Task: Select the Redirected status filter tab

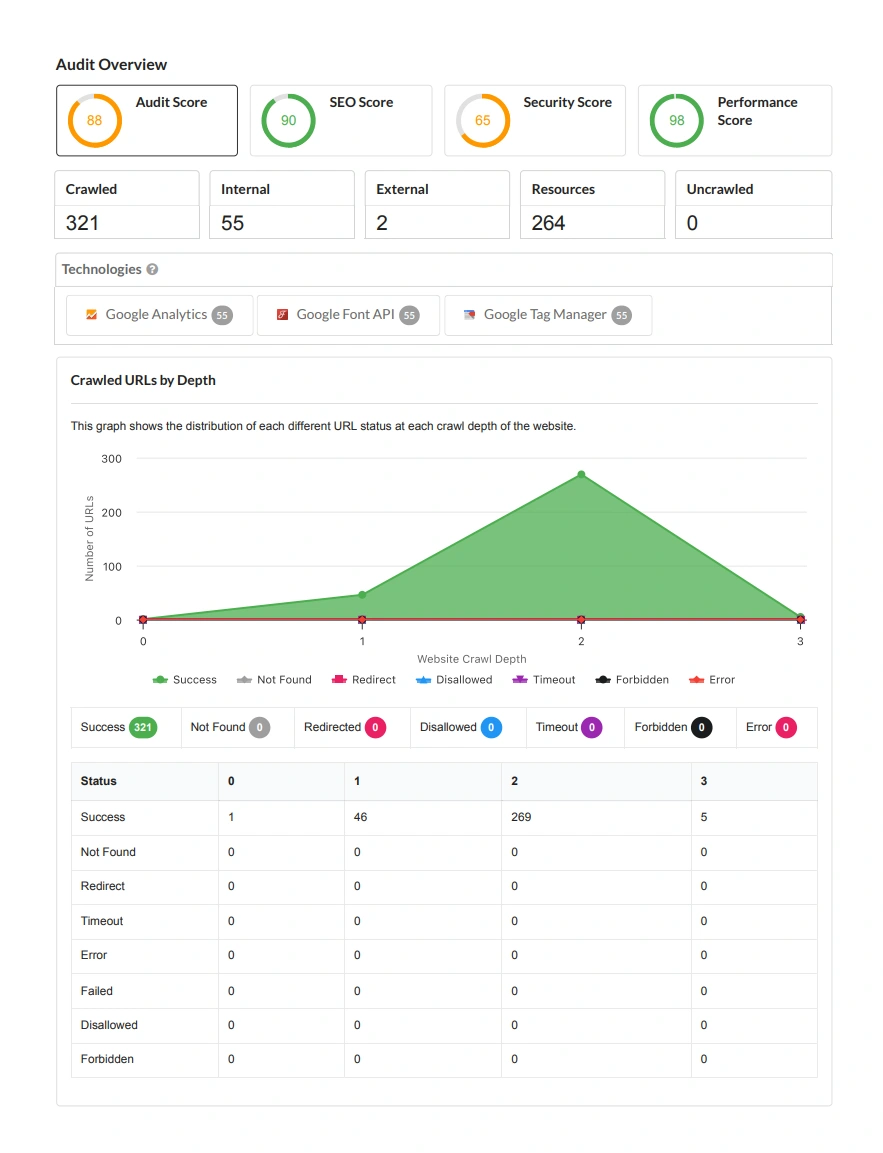Action: pos(344,728)
